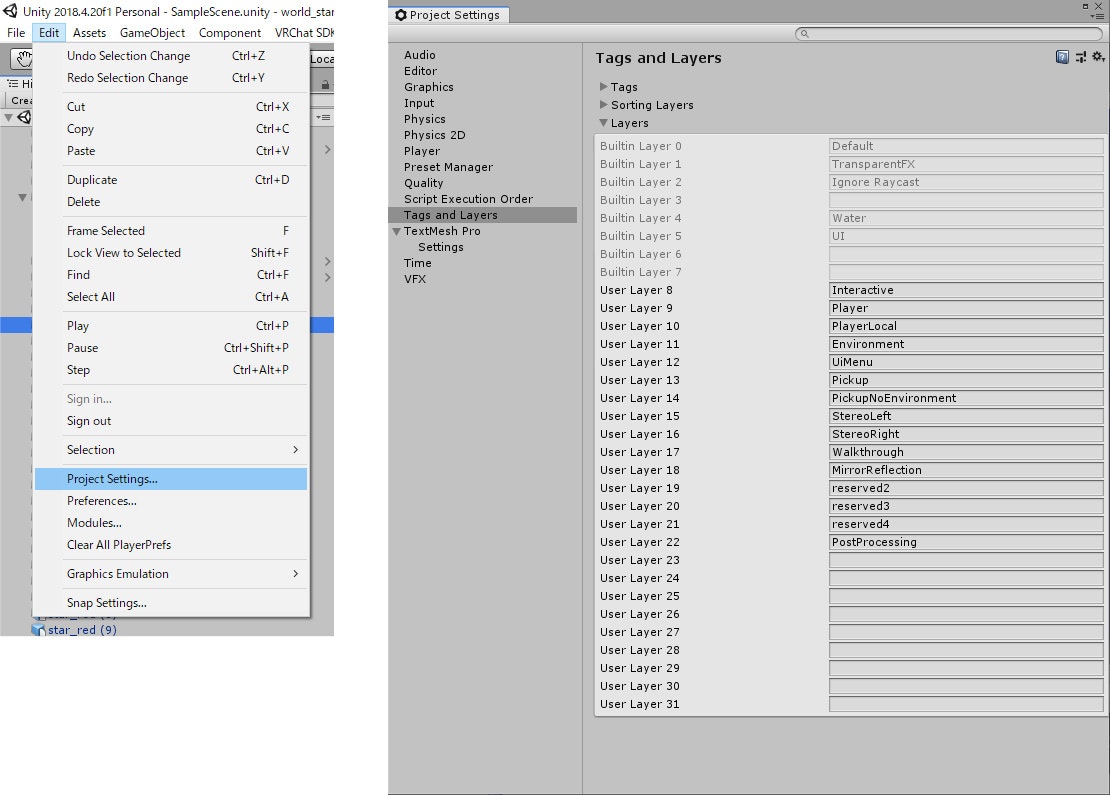Choose Frame Selected menu item

click(171, 230)
